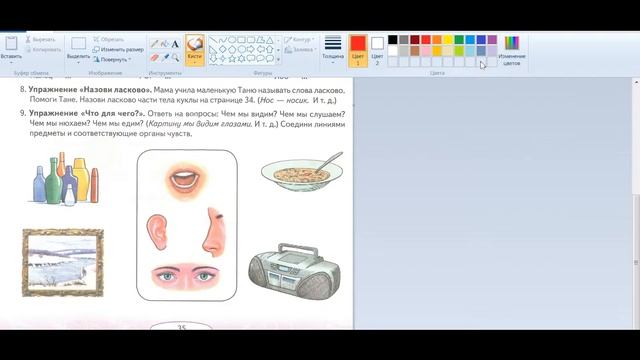Pick the green color swatch
The width and height of the screenshot is (640, 360).
(x=459, y=40)
